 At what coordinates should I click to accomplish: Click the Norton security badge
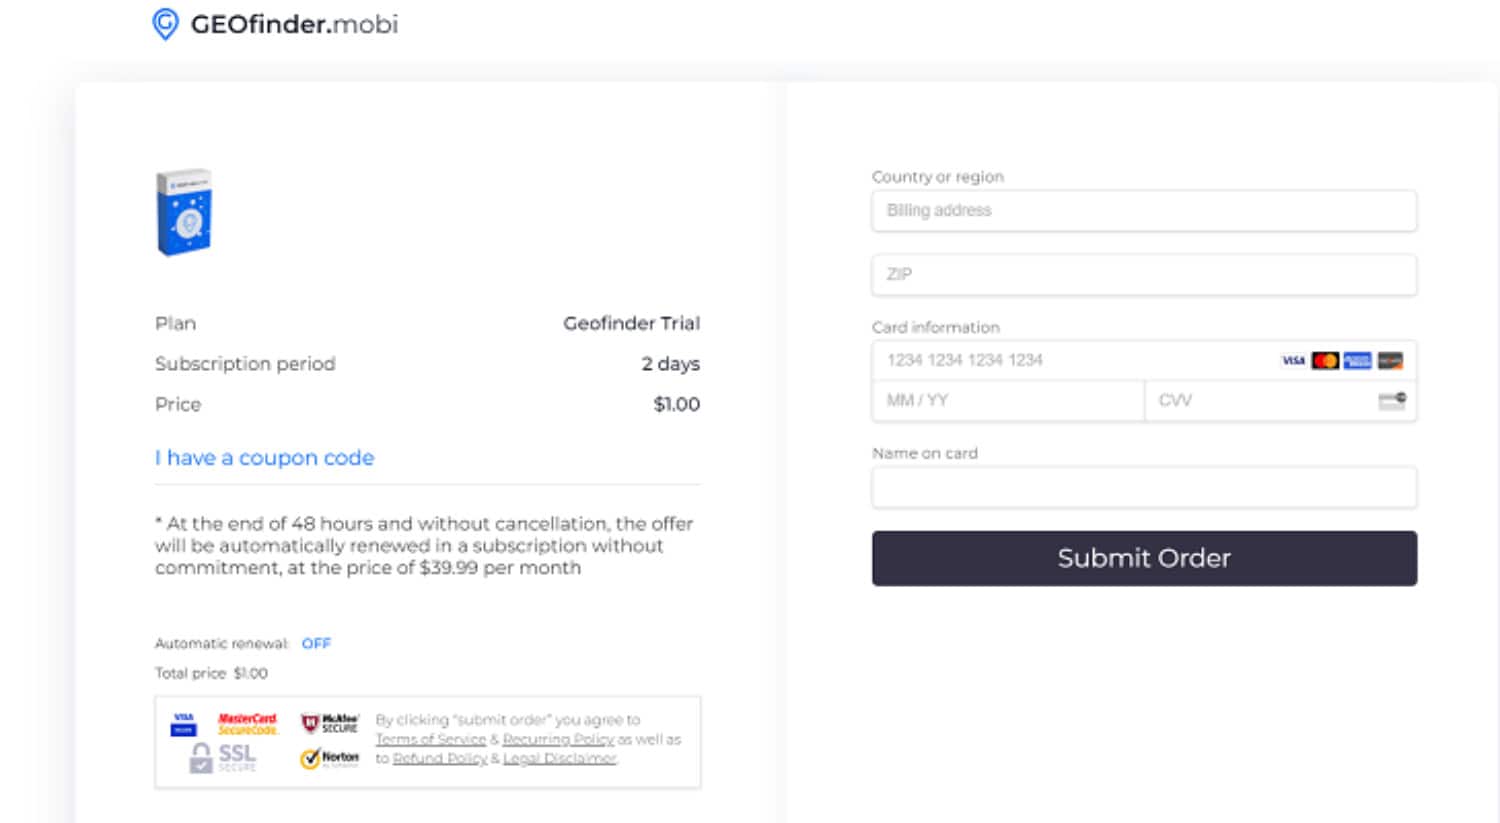click(329, 758)
